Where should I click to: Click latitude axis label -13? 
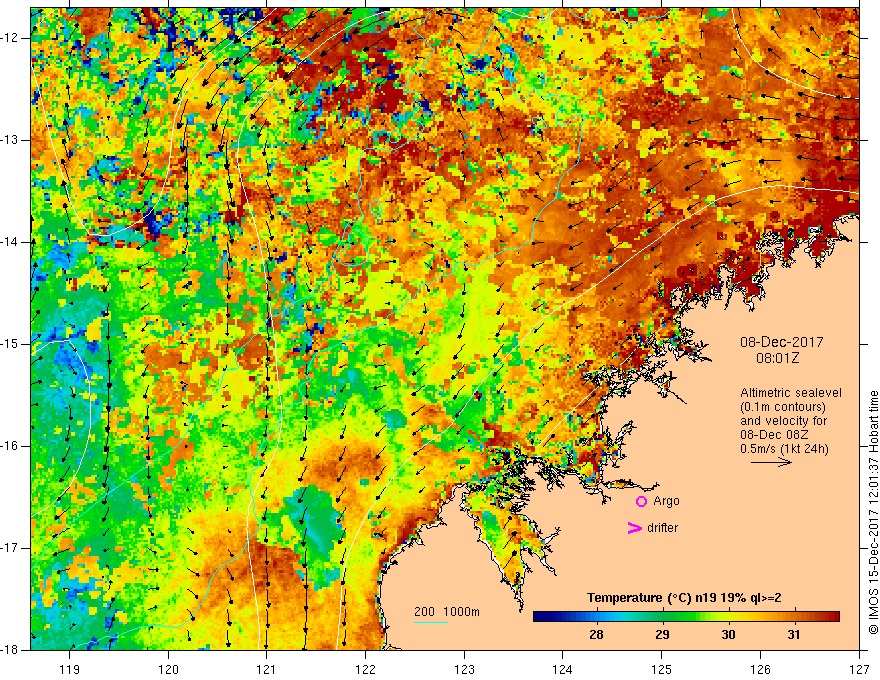coord(10,140)
